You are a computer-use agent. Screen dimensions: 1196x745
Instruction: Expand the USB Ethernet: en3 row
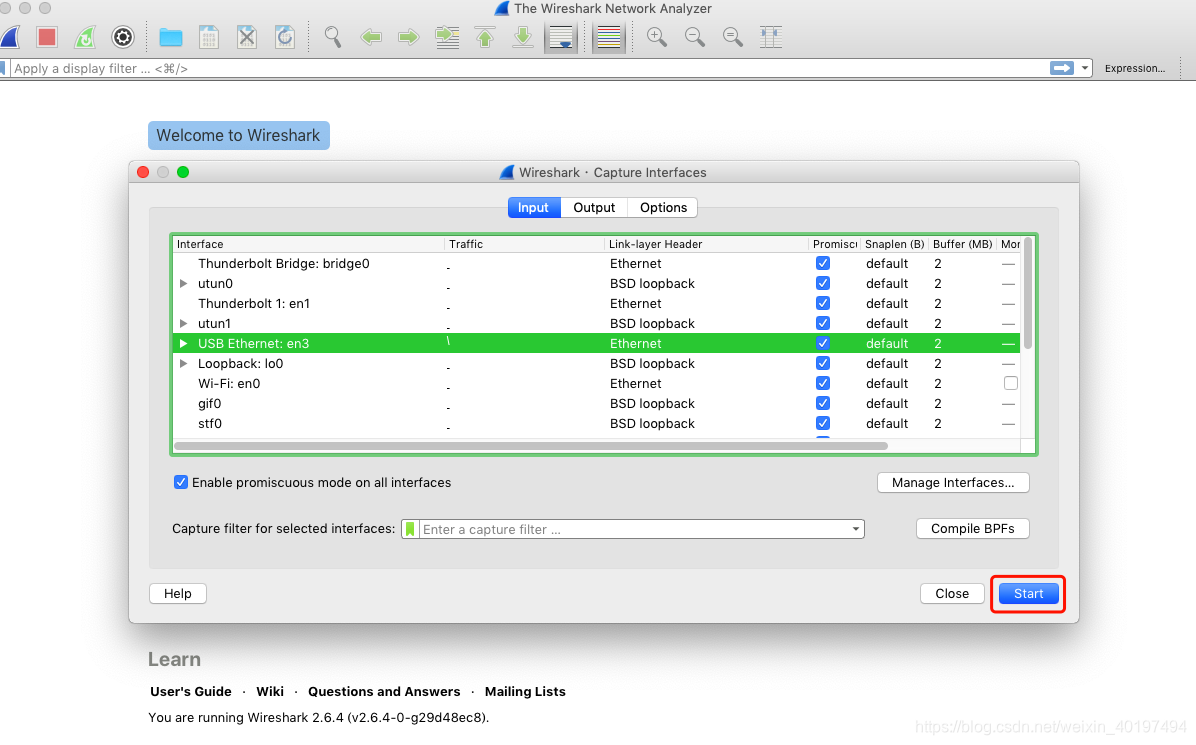183,343
